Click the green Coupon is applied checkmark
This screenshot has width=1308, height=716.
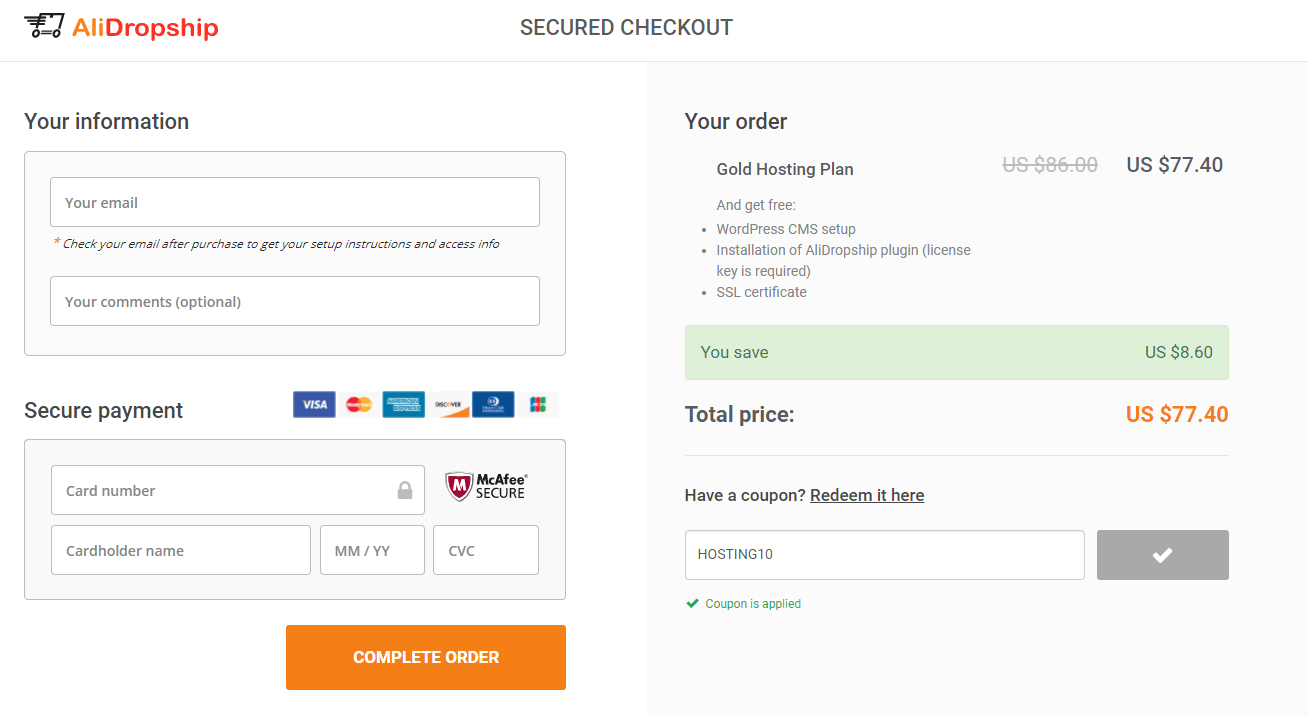coord(692,603)
